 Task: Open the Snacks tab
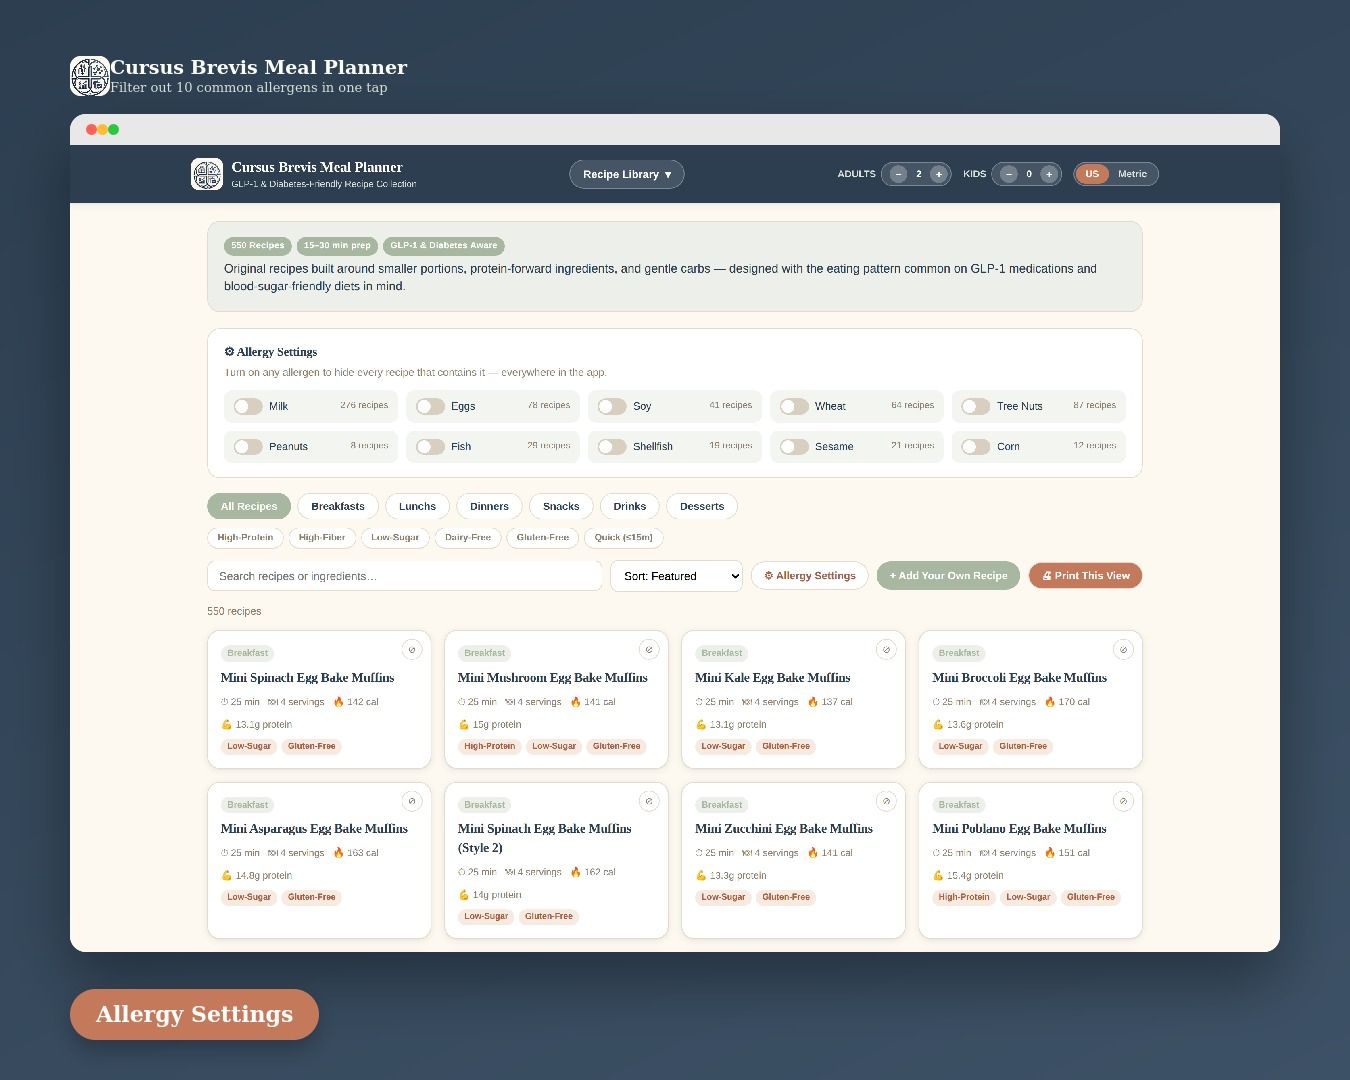coord(561,506)
